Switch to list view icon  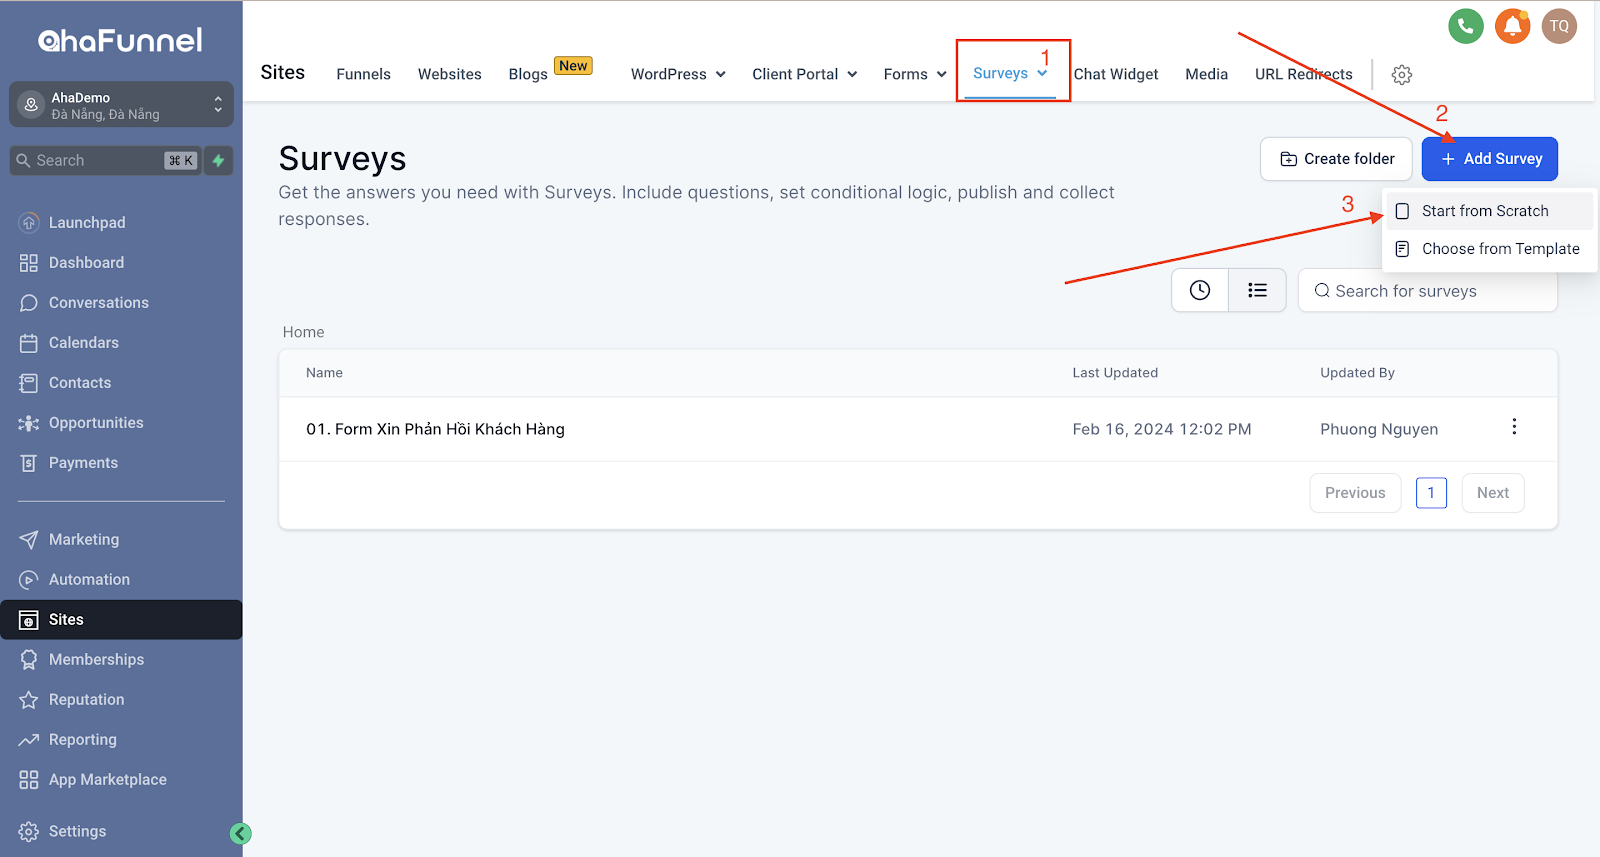coord(1257,290)
